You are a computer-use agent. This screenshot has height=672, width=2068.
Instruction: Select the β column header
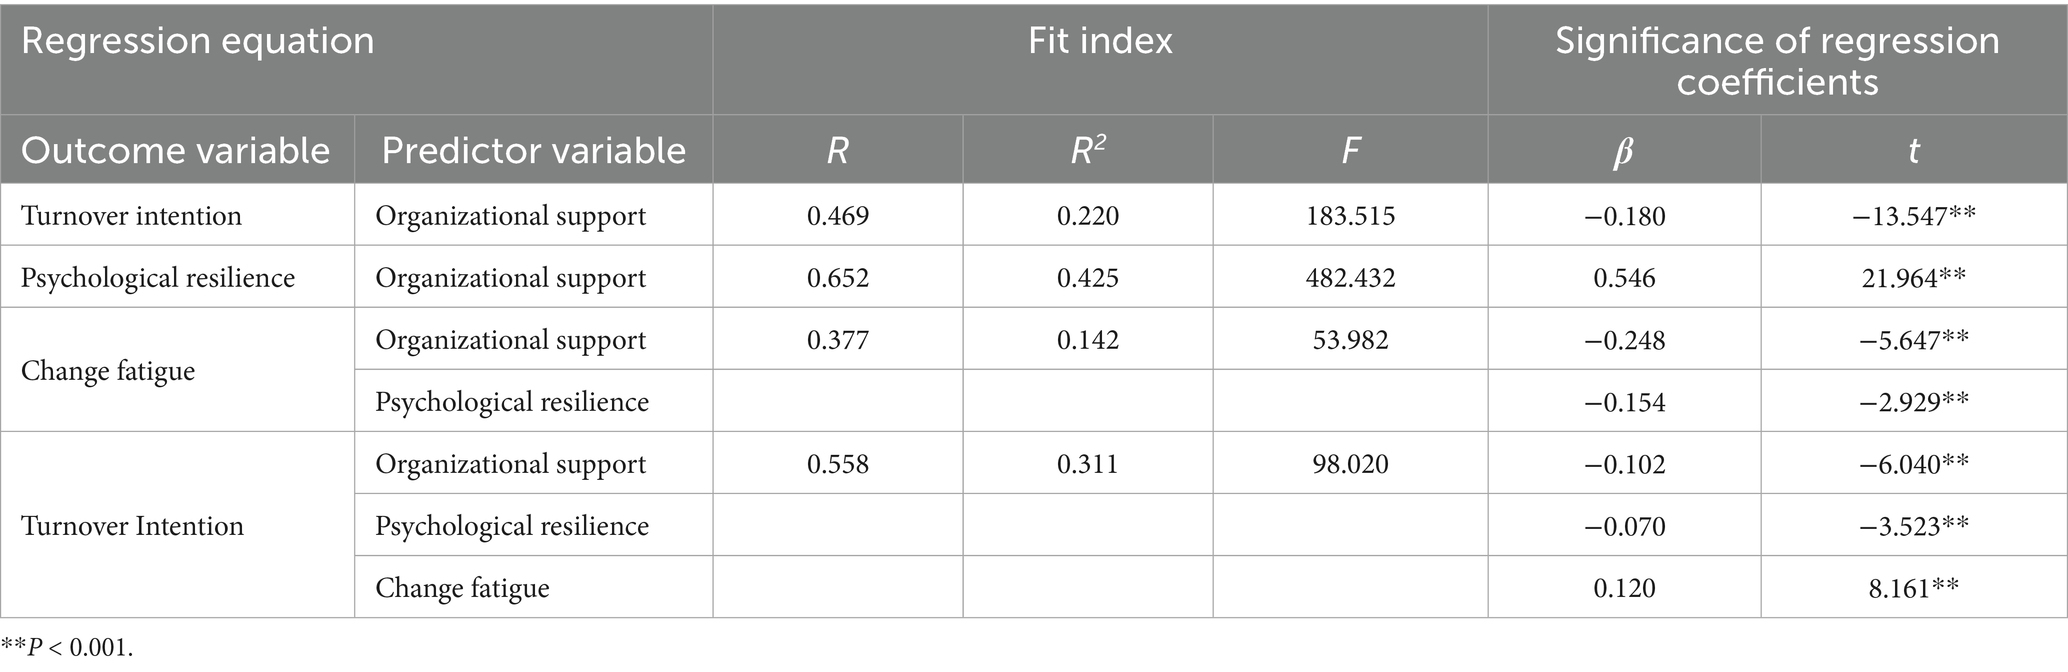[x=1623, y=150]
